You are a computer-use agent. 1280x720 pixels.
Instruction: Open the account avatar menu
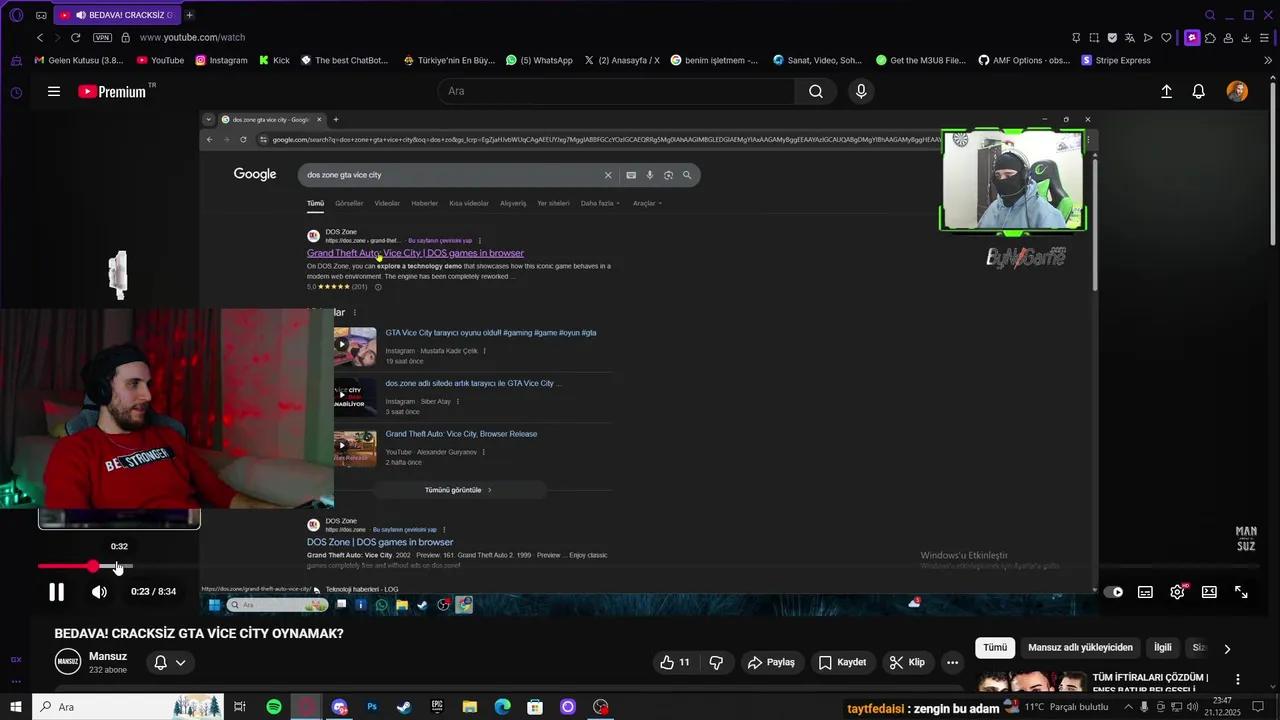1237,91
